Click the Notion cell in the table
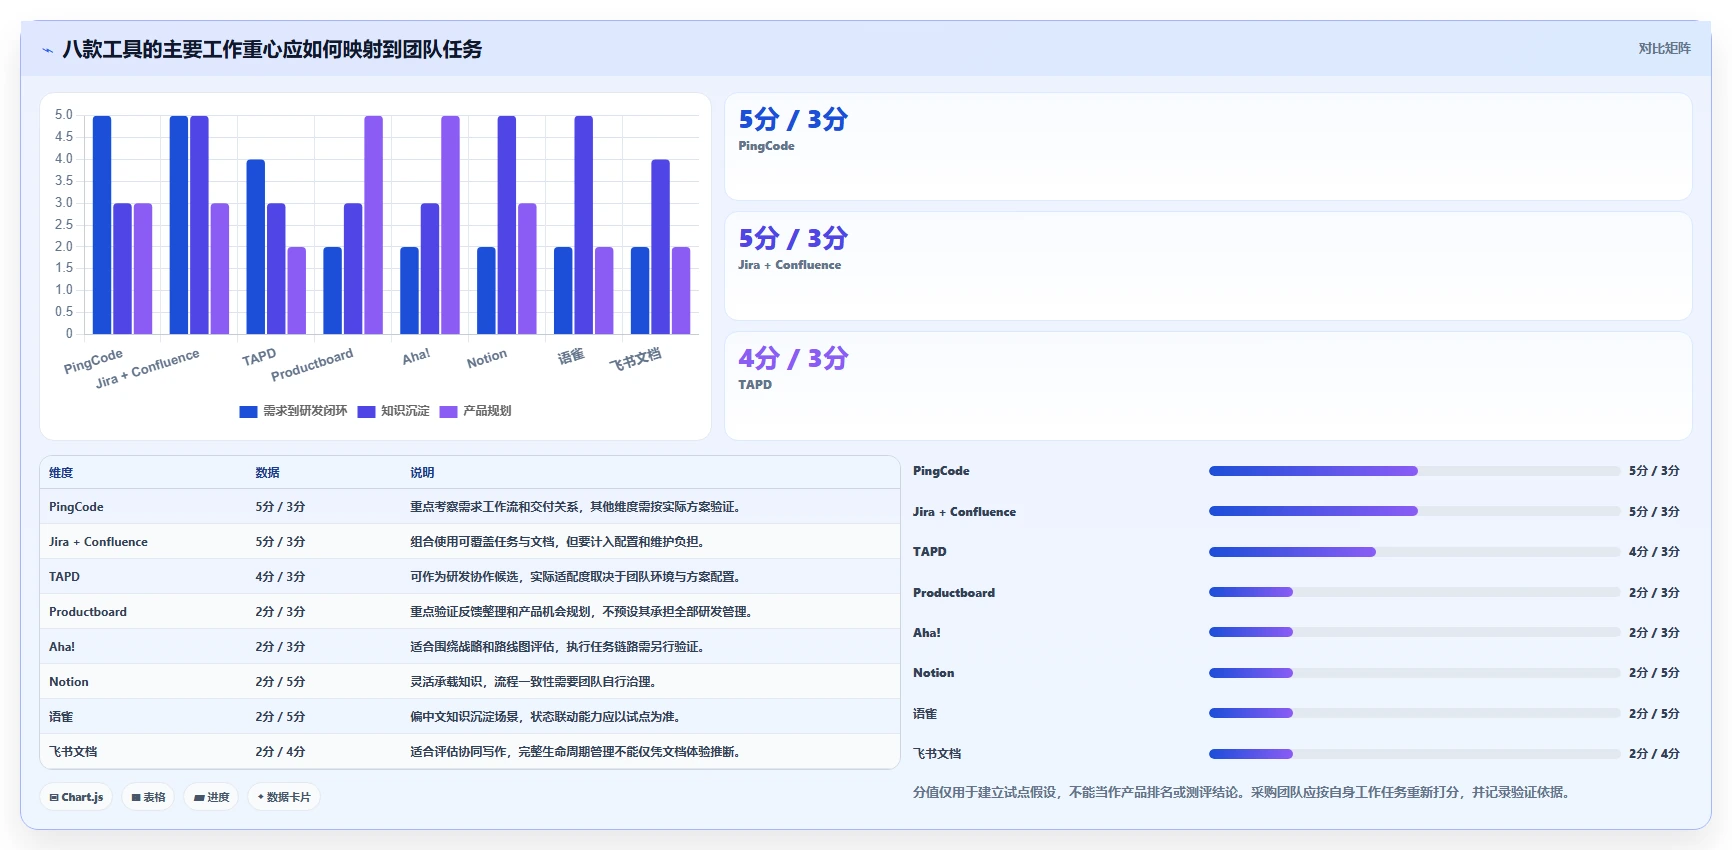This screenshot has width=1732, height=850. click(69, 682)
